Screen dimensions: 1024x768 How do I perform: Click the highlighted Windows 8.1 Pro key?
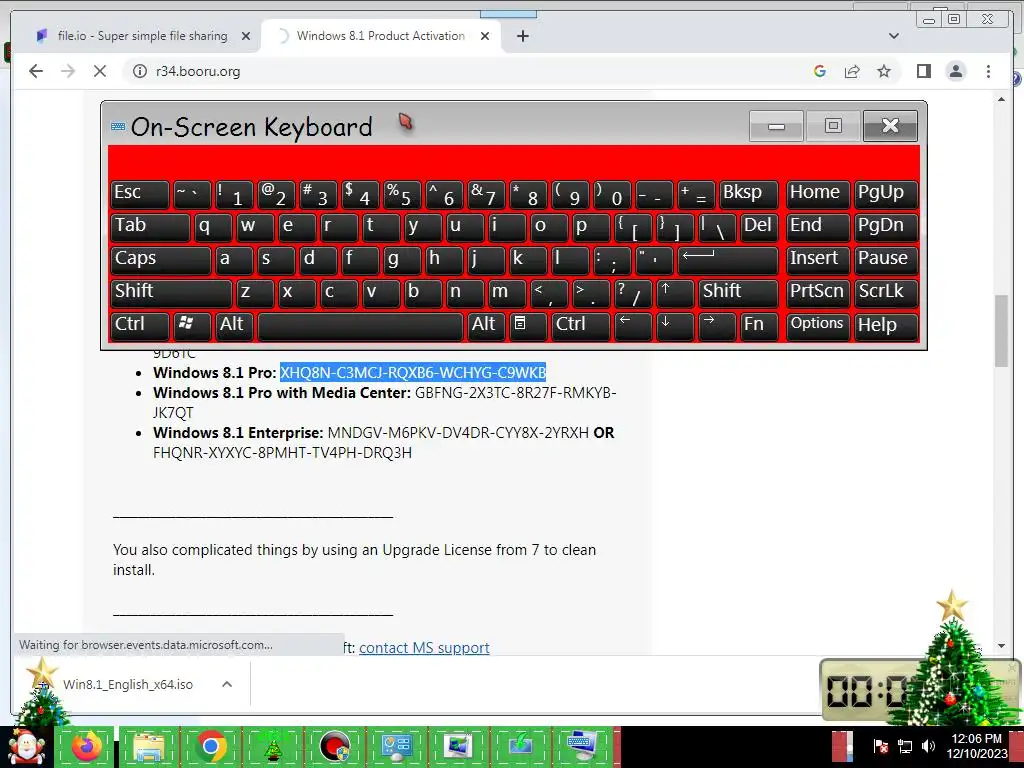pyautogui.click(x=413, y=373)
